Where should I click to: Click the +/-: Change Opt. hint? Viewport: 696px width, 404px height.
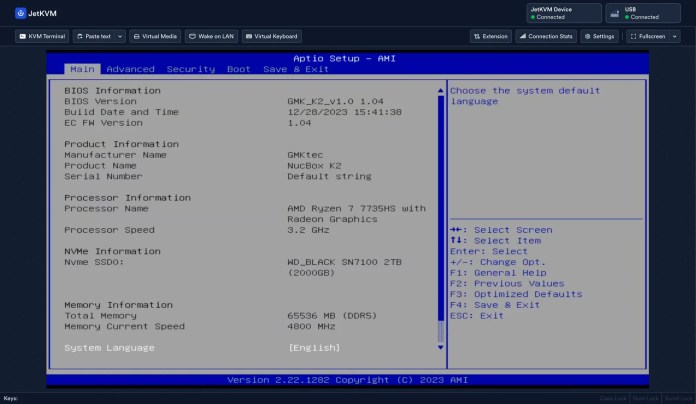(498, 262)
